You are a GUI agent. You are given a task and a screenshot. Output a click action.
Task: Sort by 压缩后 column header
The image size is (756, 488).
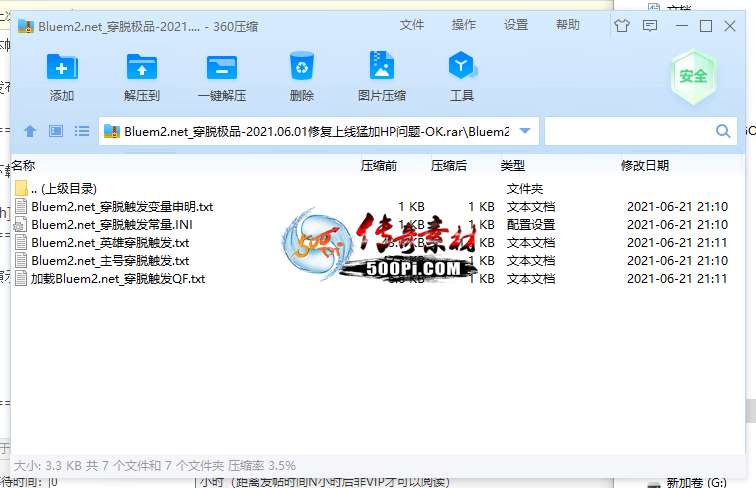coord(448,166)
